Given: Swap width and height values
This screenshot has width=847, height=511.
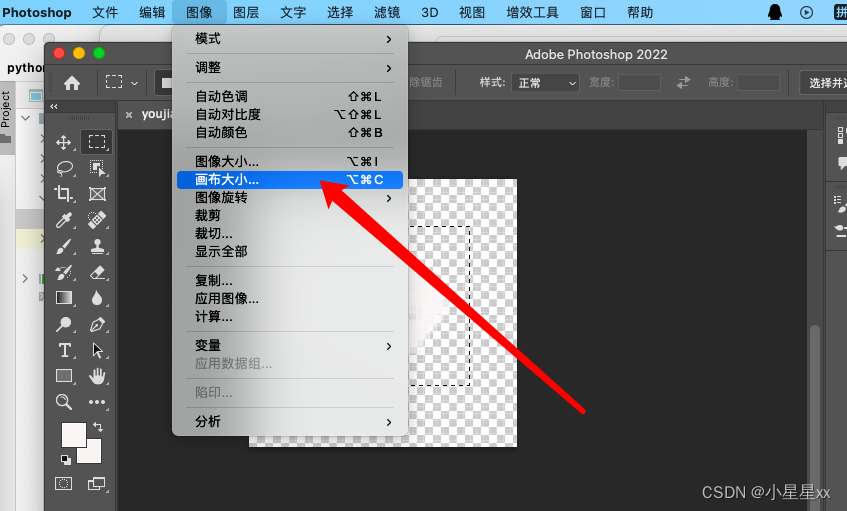Looking at the screenshot, I should [x=683, y=83].
